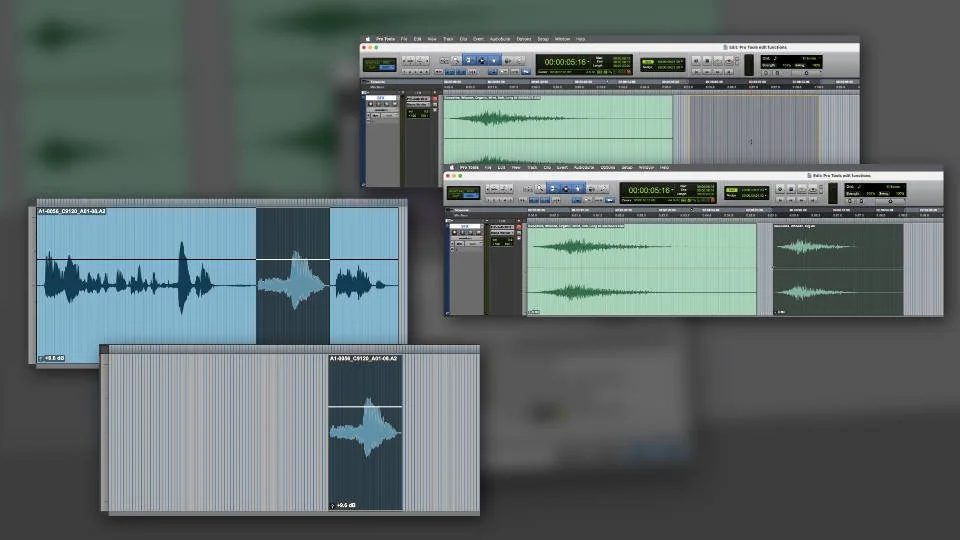Open the Edit menu in upper window
960x540 pixels.
(x=417, y=39)
